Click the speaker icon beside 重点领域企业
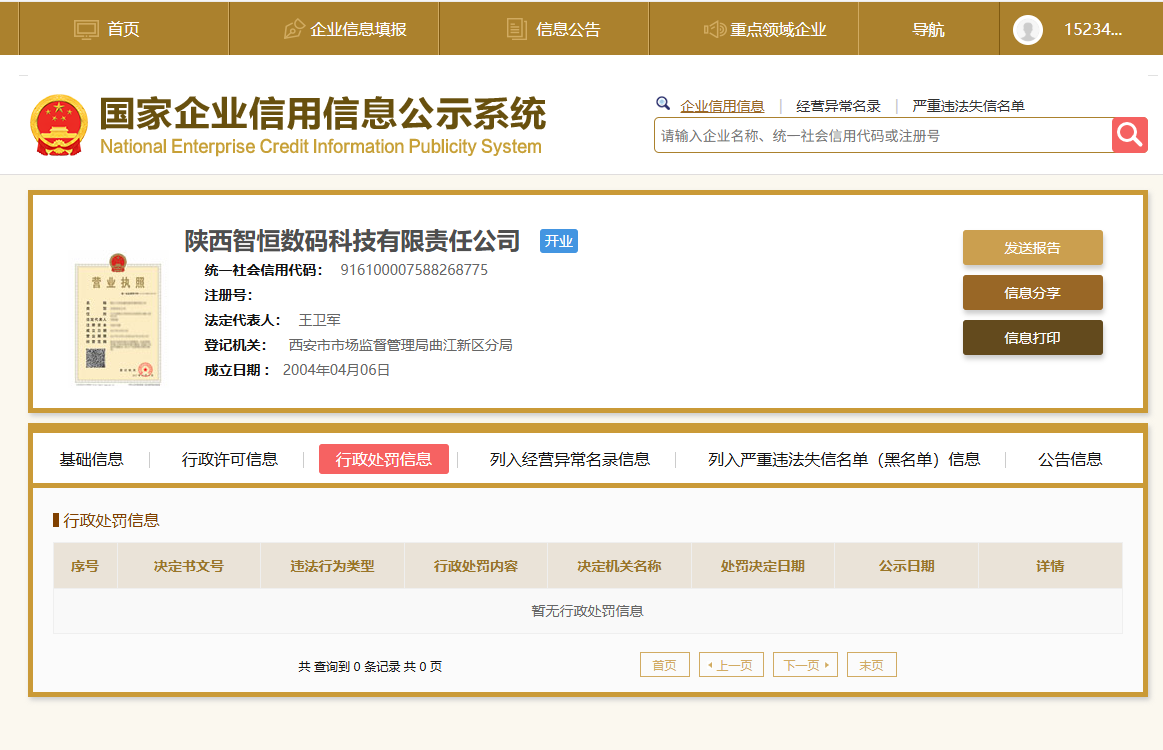The image size is (1163, 750). 714,30
